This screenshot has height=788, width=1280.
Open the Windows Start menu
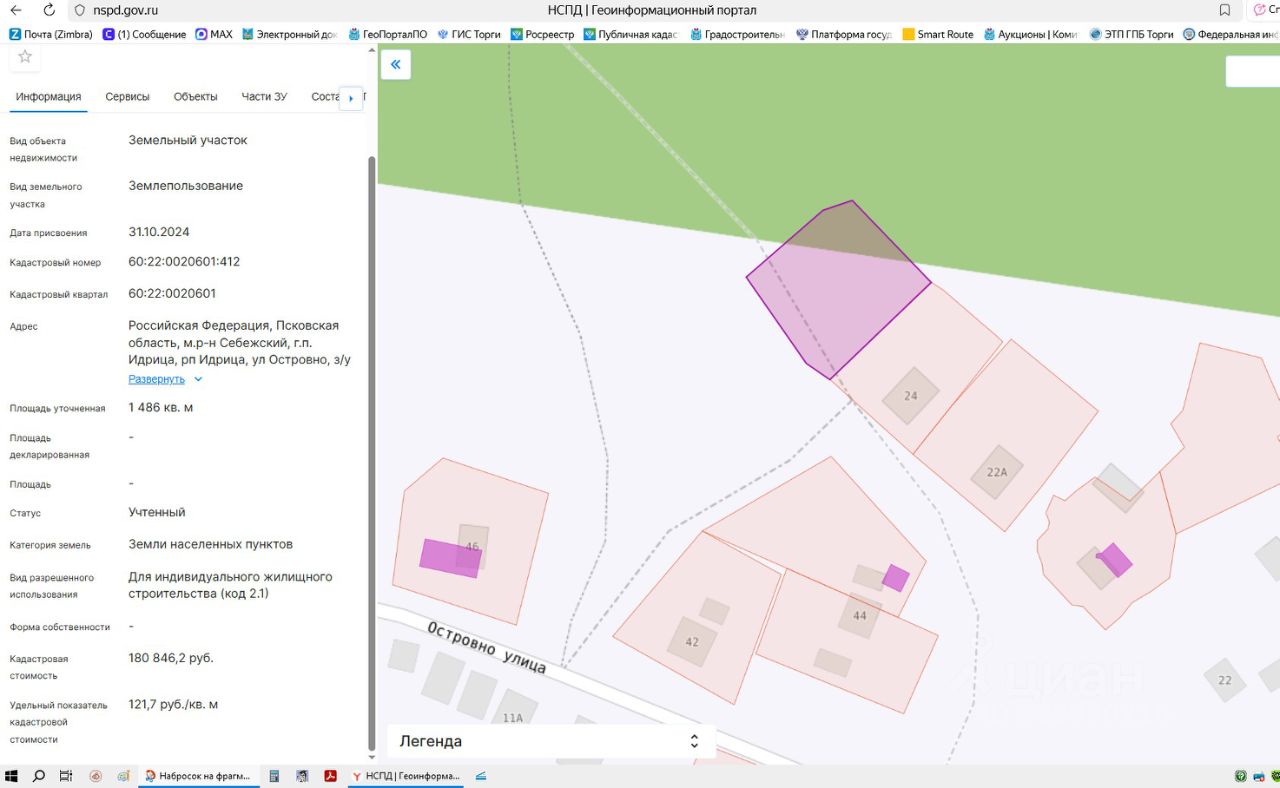click(x=13, y=776)
